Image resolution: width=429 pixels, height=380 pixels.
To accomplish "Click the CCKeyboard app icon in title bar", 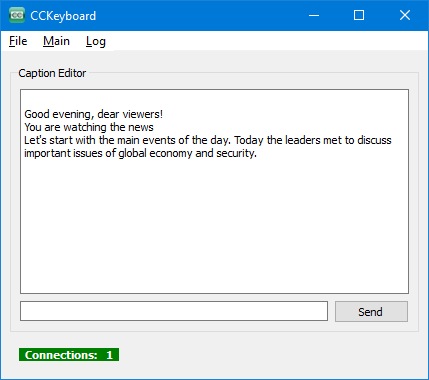I will [x=17, y=15].
